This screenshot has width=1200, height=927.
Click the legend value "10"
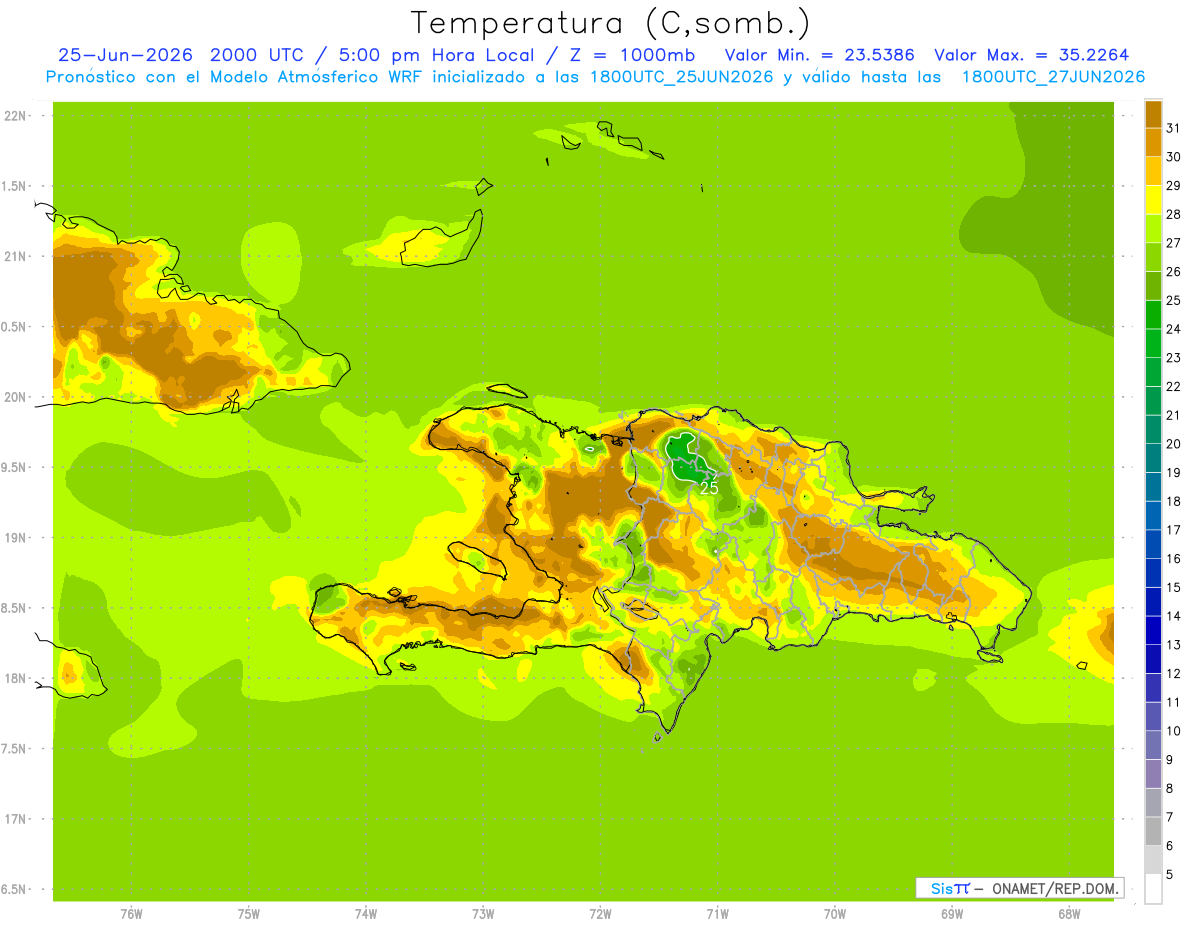pyautogui.click(x=1173, y=731)
